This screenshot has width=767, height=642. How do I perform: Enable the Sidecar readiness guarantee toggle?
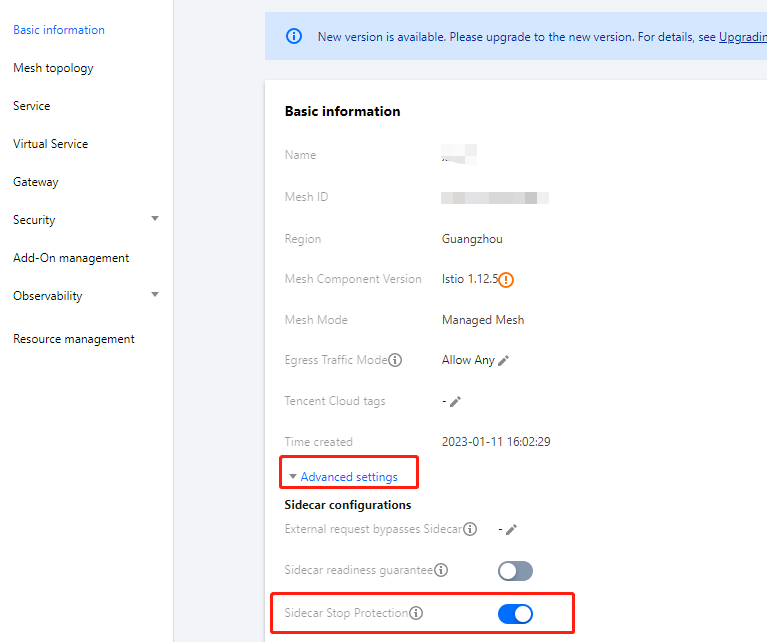(x=515, y=571)
